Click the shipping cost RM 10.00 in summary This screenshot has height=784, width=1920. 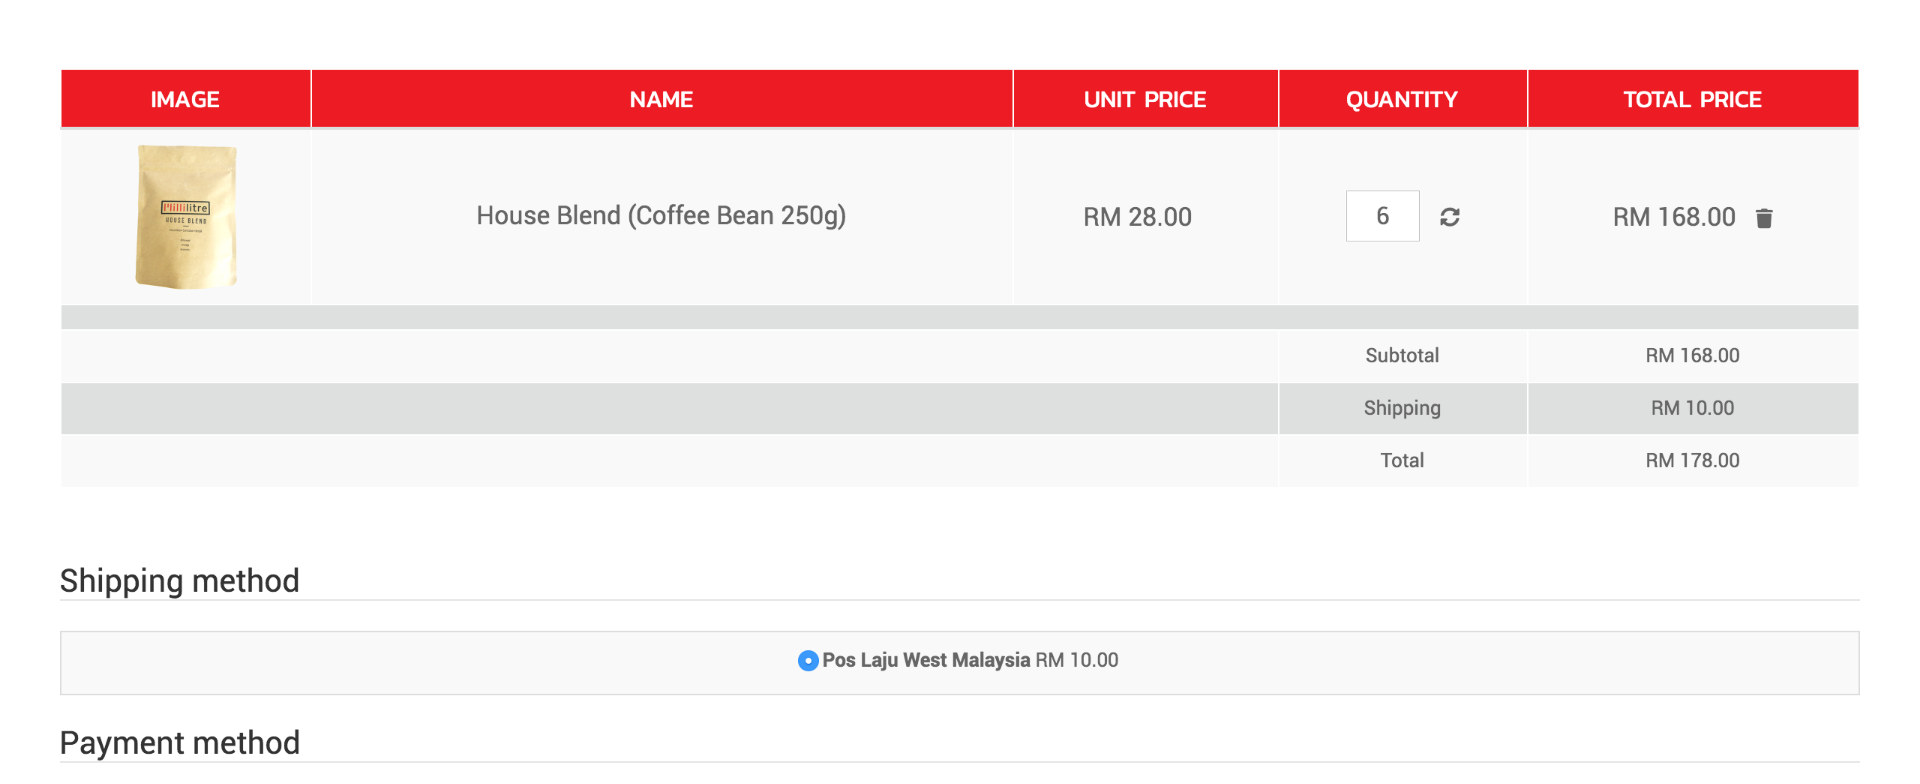pyautogui.click(x=1692, y=408)
